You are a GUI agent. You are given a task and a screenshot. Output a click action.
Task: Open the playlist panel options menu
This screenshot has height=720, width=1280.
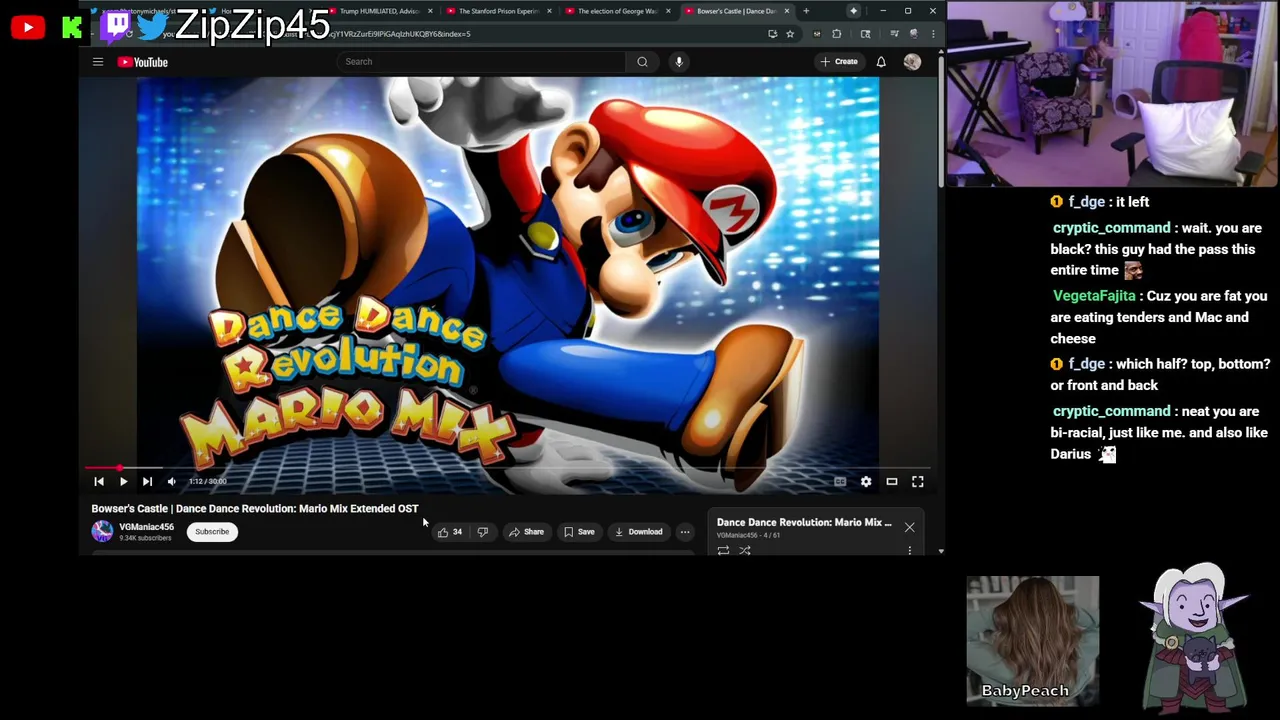coord(910,551)
